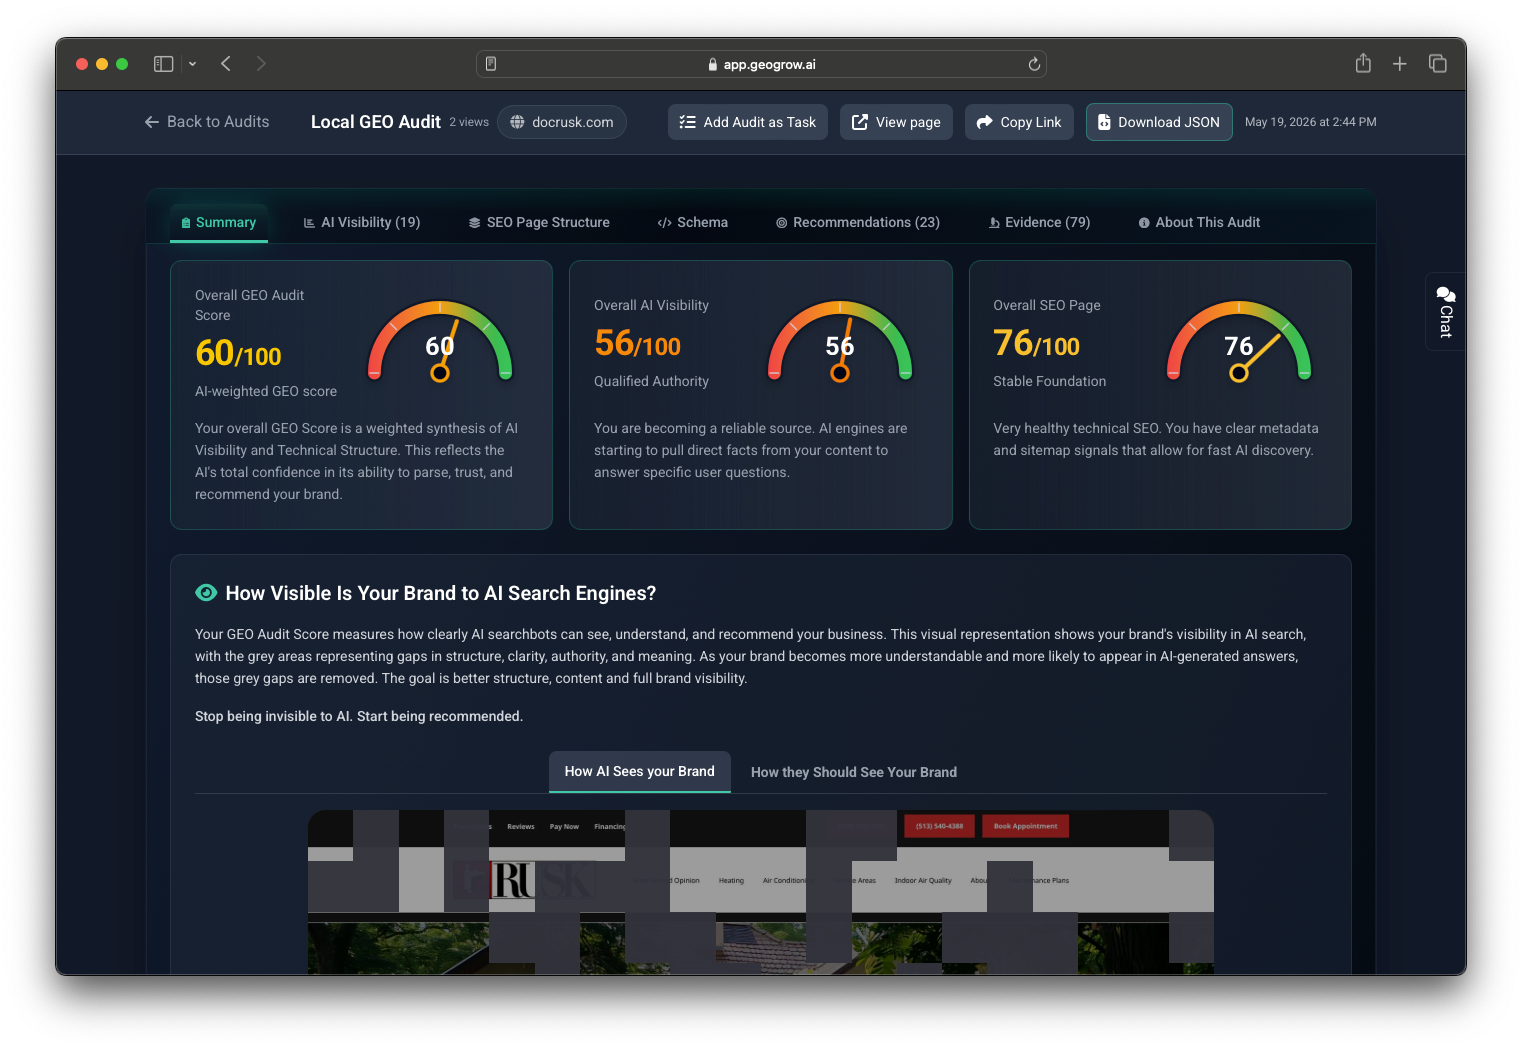Click the 60/100 score value
The height and width of the screenshot is (1049, 1522).
pos(238,353)
